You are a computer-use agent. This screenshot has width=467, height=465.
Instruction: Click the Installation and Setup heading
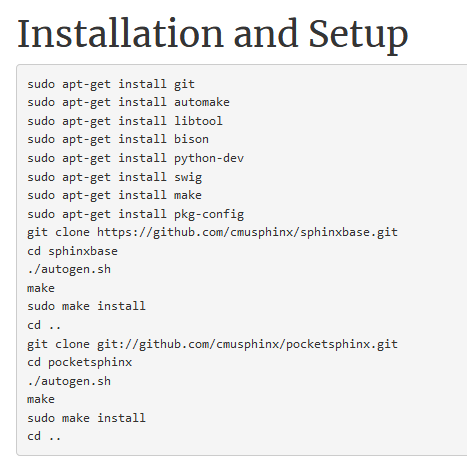pos(213,34)
